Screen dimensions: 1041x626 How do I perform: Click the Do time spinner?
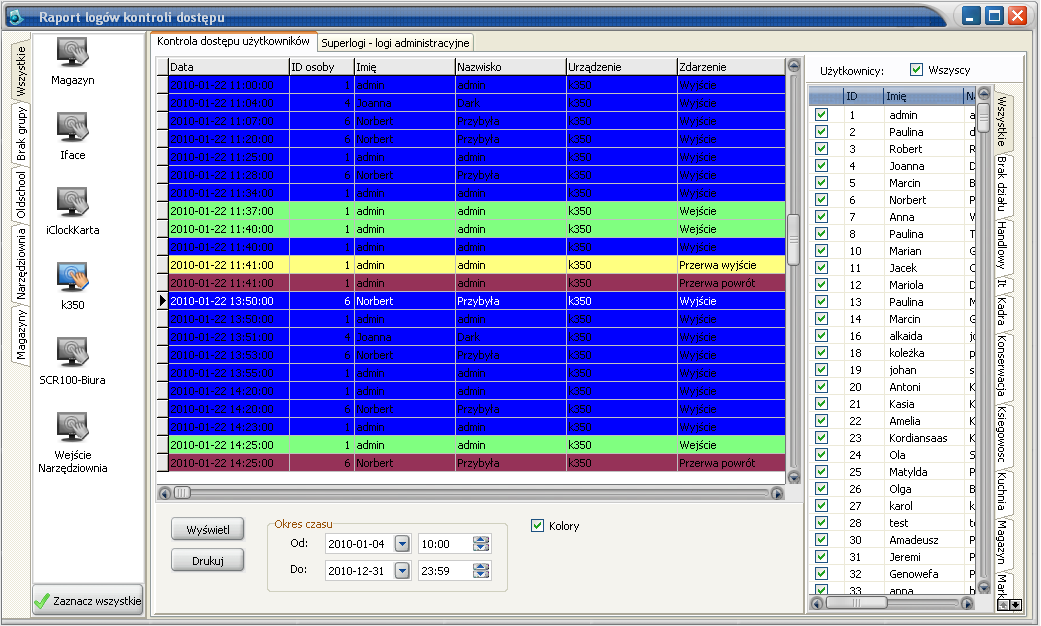pyautogui.click(x=481, y=570)
